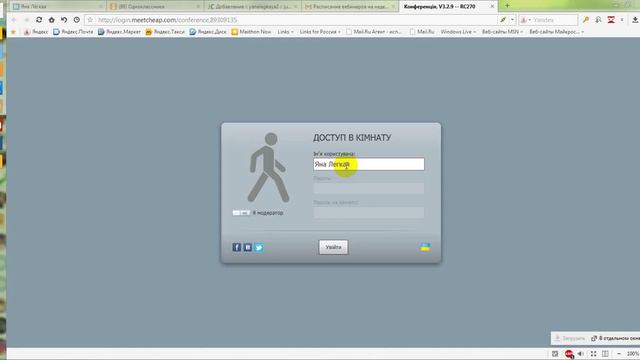Change language with Ukrainian flag icon
The width and height of the screenshot is (640, 360).
pos(425,247)
